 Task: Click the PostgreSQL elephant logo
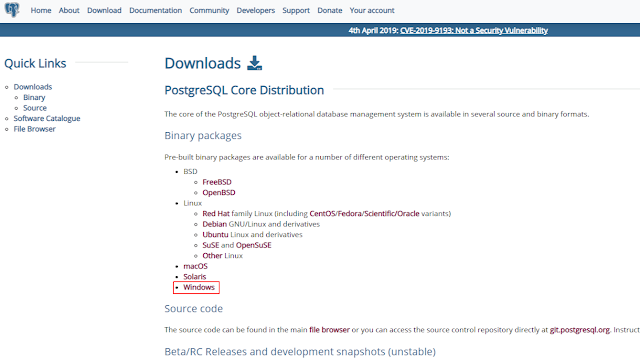point(12,9)
